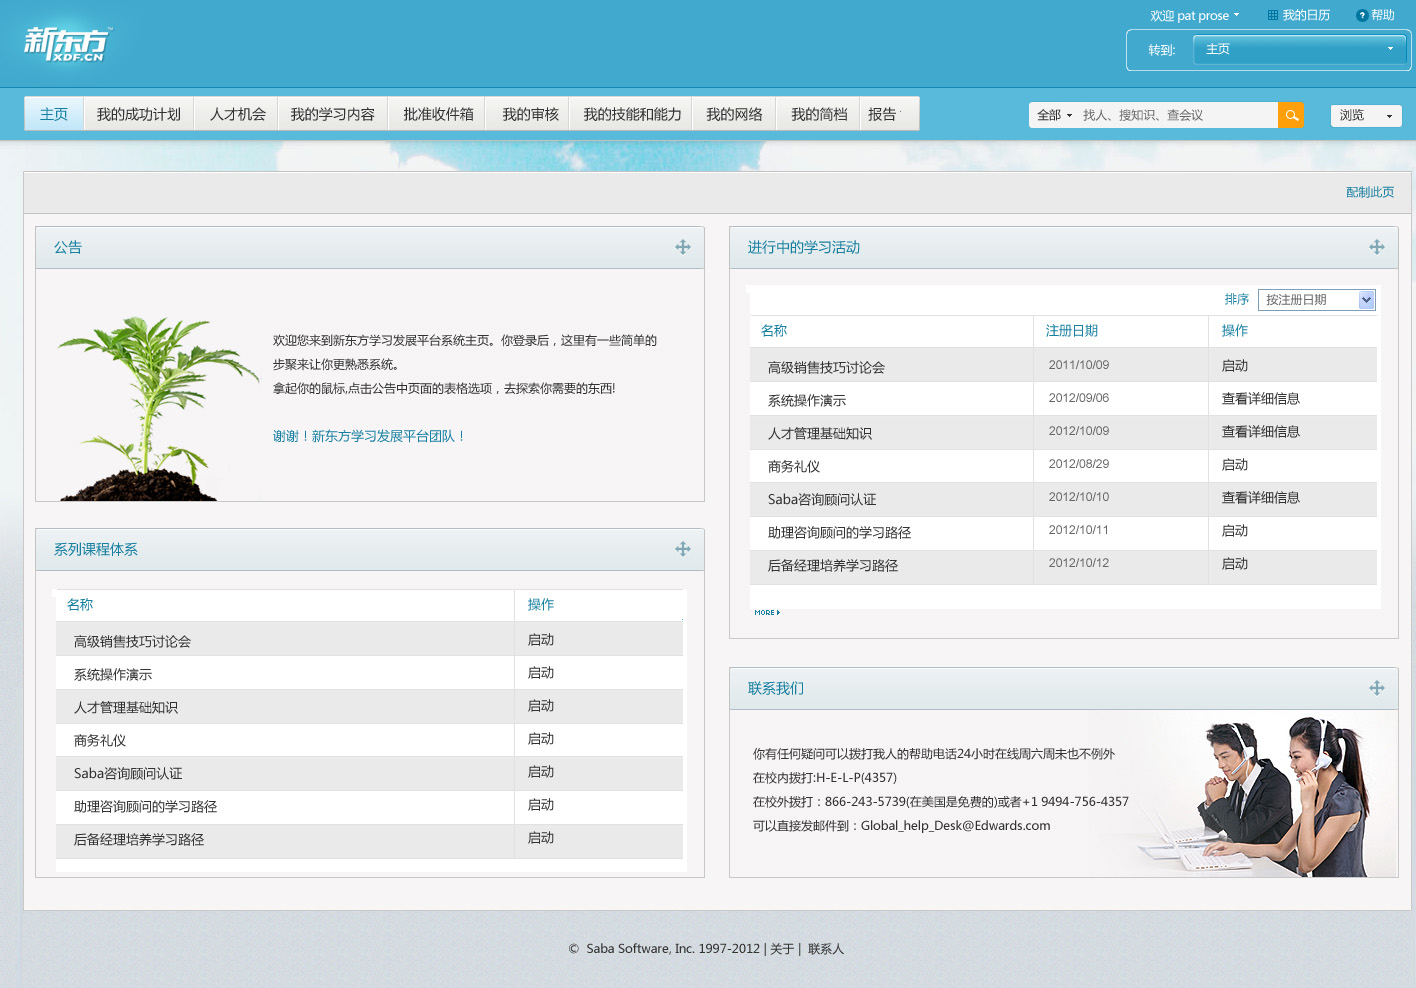Click the 排序 sort label
The image size is (1416, 988).
tap(1237, 300)
